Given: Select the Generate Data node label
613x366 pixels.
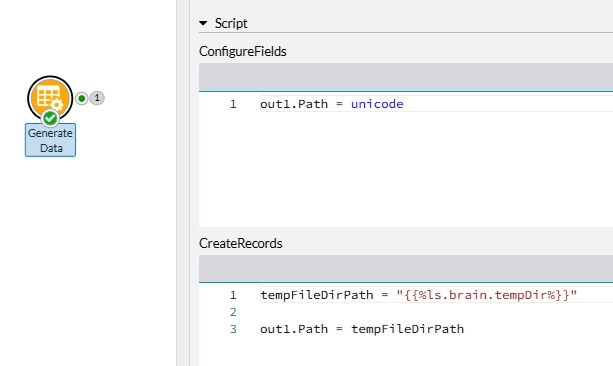Looking at the screenshot, I should (50, 140).
